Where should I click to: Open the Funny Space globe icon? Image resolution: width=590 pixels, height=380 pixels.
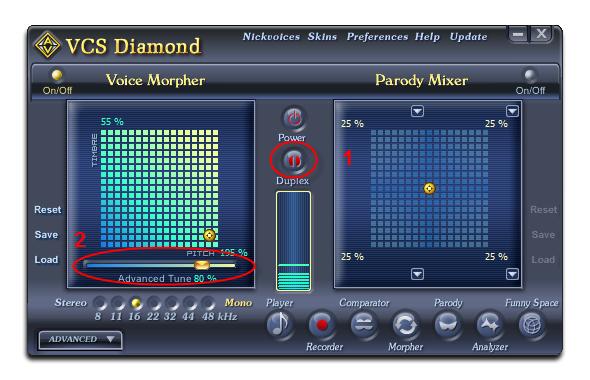click(x=531, y=324)
